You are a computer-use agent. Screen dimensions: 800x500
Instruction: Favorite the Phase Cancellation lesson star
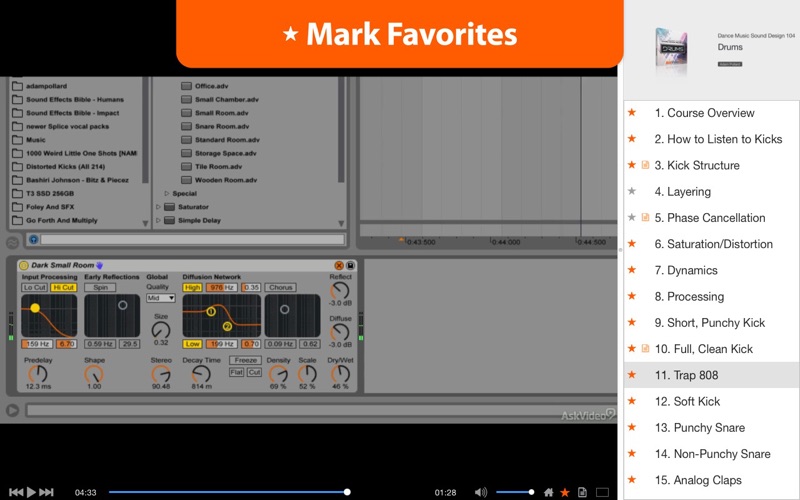(x=632, y=217)
